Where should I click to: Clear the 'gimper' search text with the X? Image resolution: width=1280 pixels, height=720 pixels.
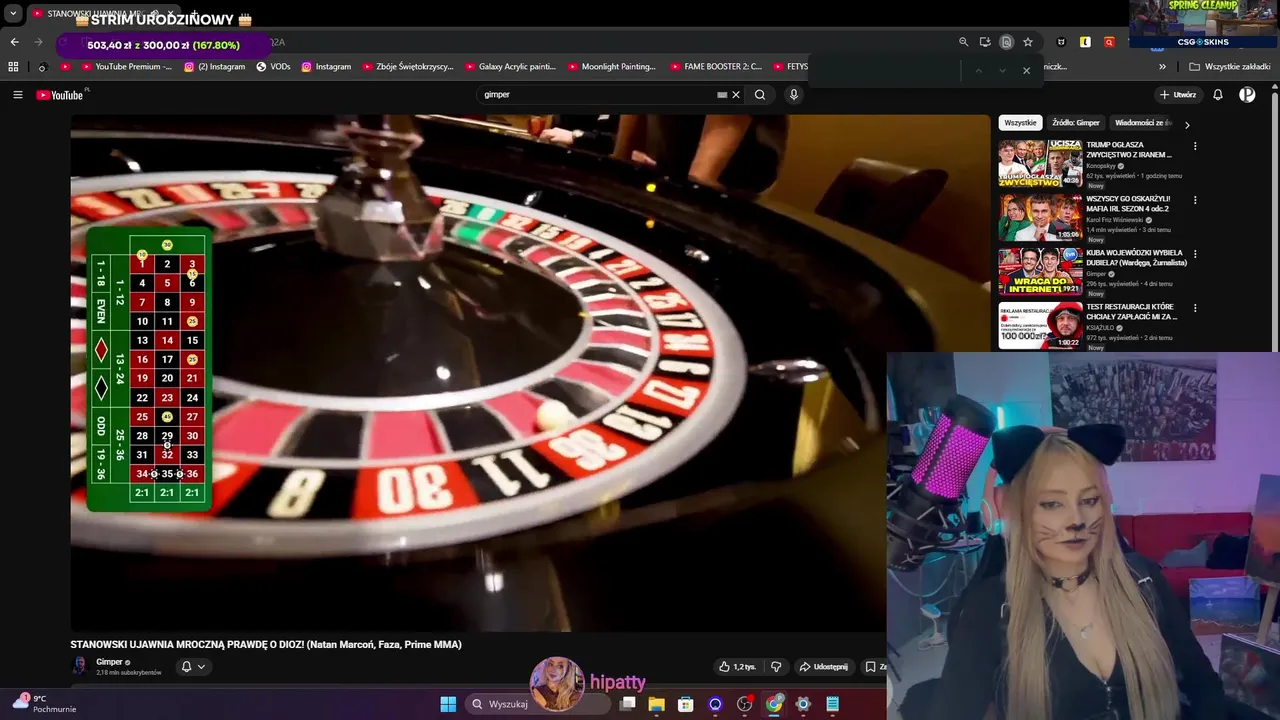click(x=736, y=95)
